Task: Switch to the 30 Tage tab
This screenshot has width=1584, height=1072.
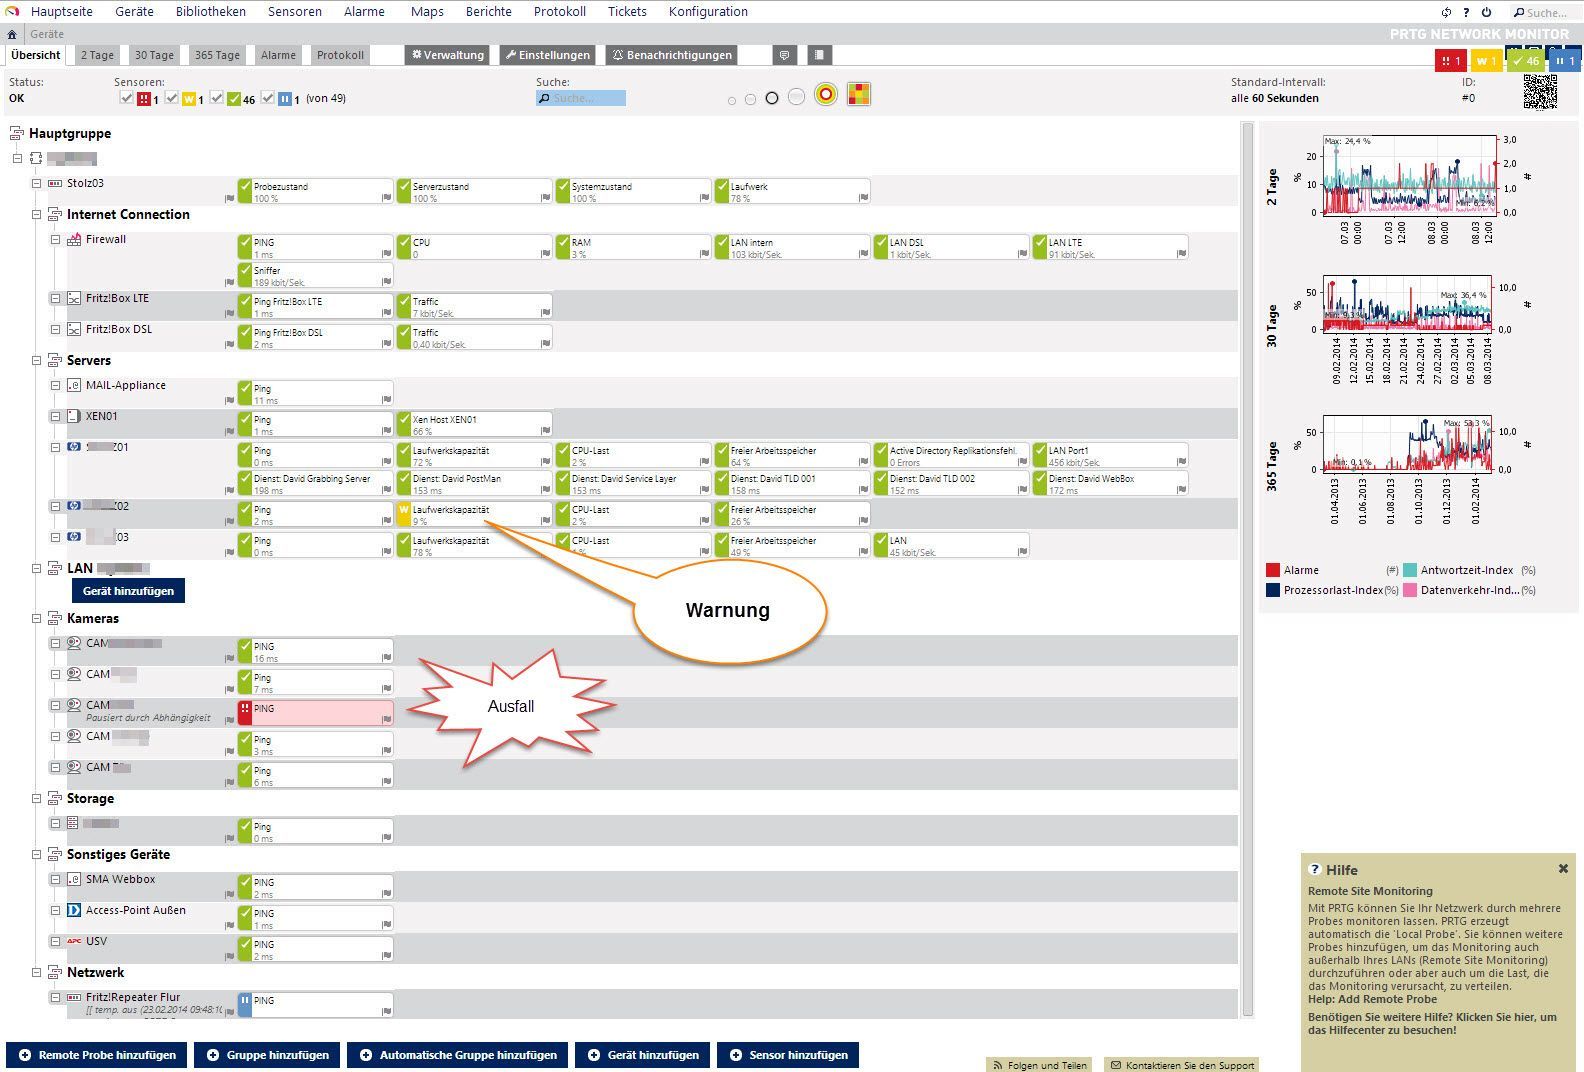Action: click(154, 55)
